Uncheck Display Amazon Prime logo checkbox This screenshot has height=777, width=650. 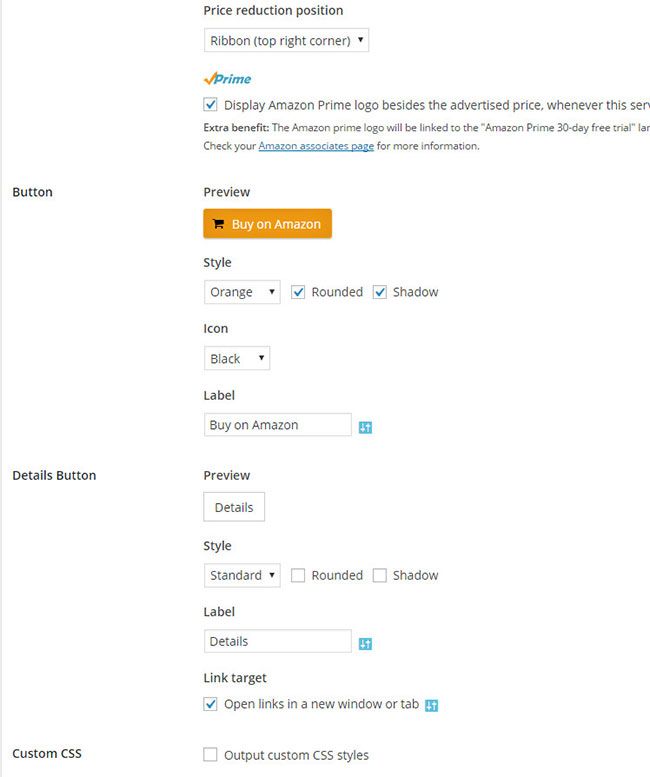pos(210,104)
